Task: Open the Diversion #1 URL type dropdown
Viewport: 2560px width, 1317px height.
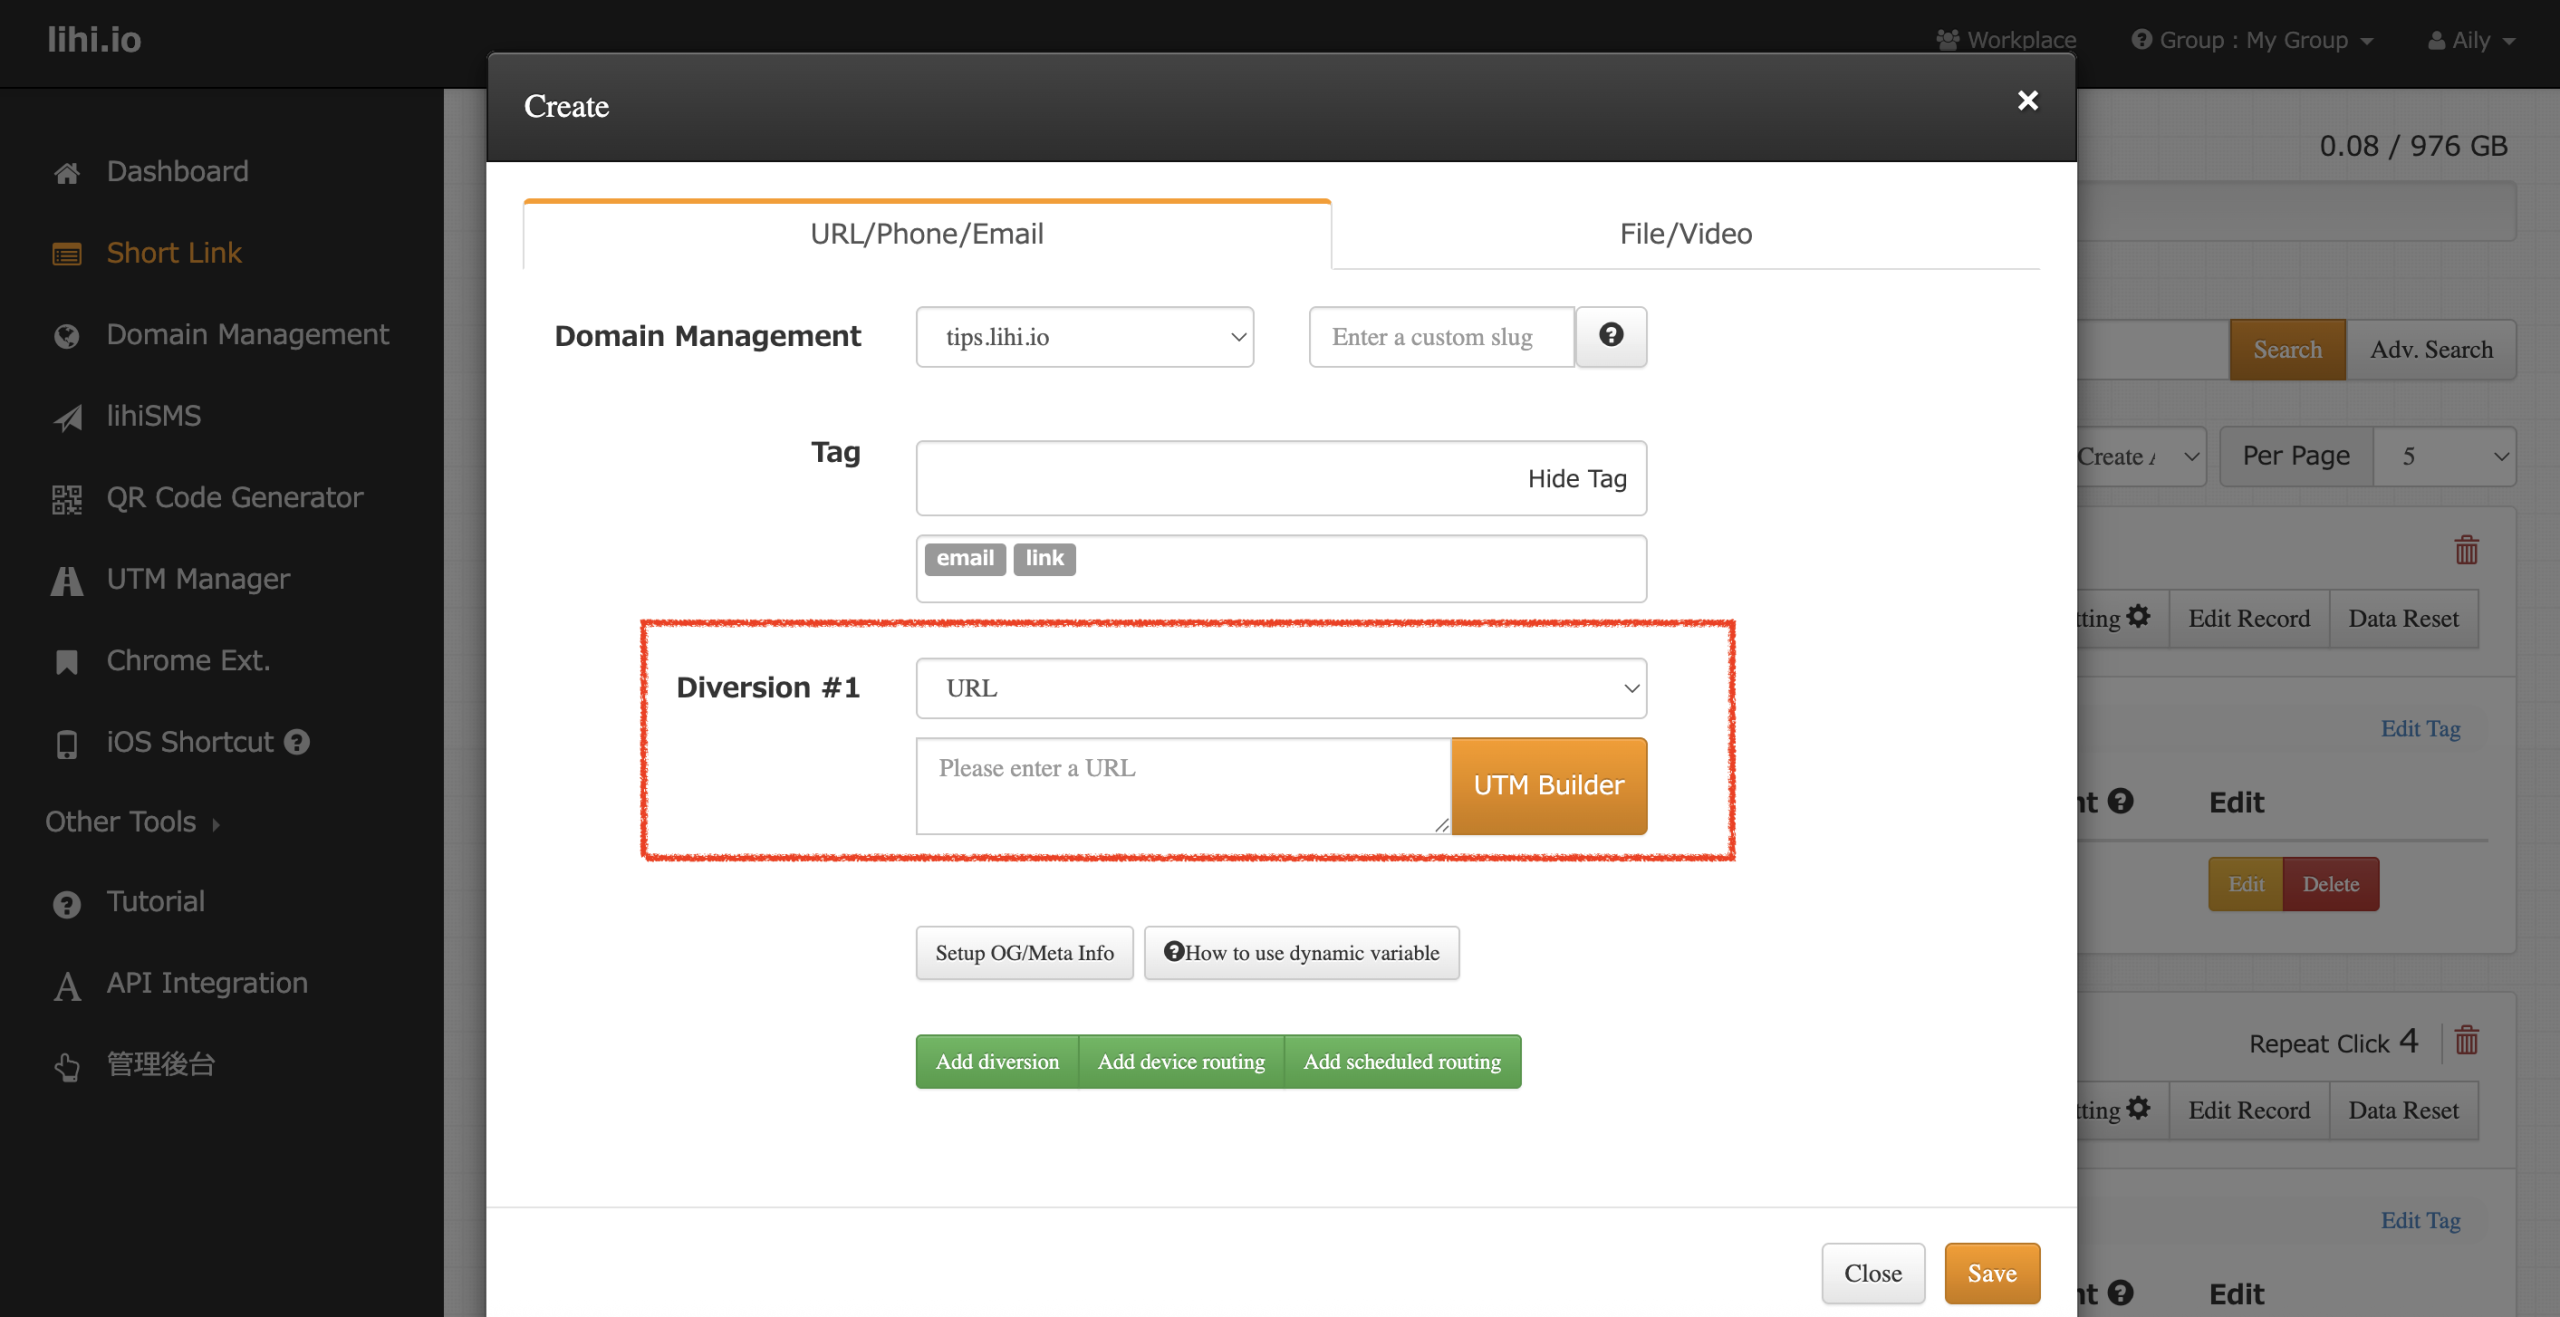Action: click(x=1280, y=688)
